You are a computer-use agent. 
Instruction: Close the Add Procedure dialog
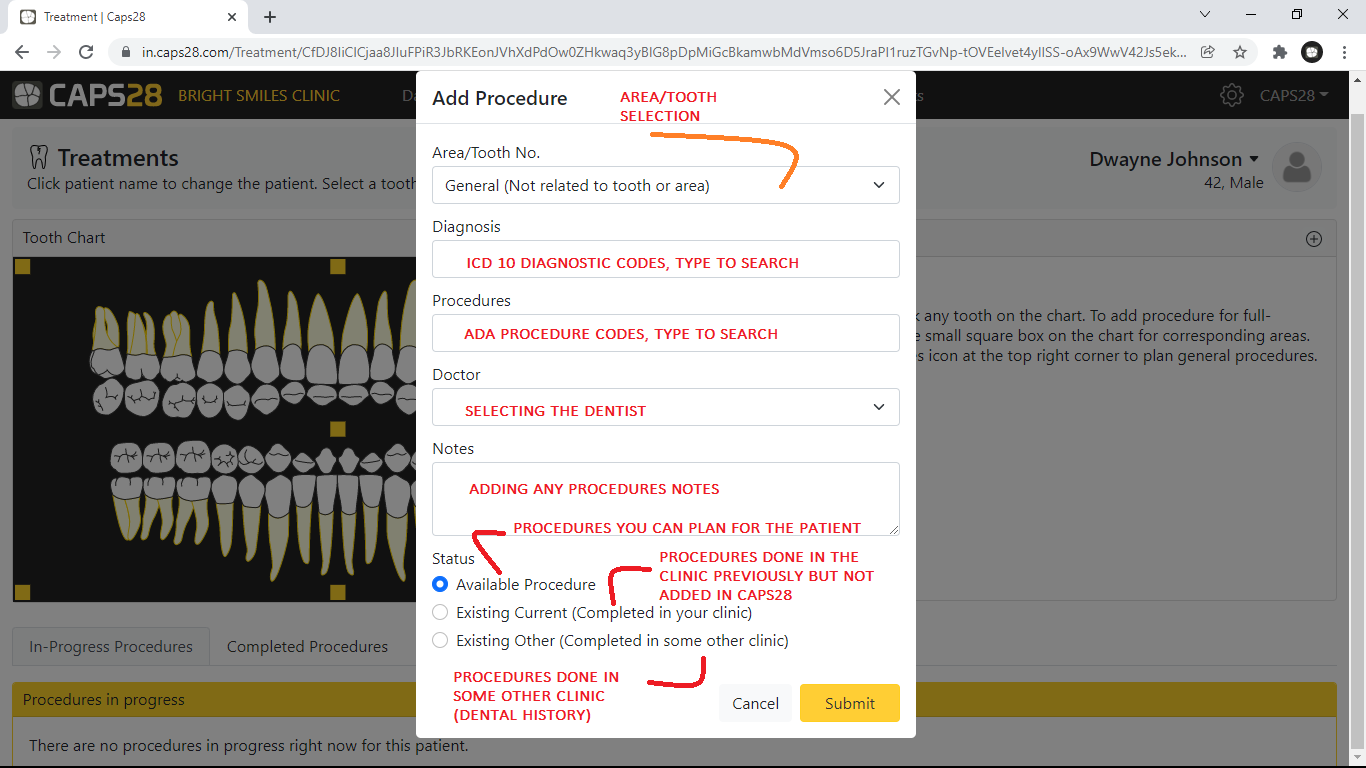(892, 97)
